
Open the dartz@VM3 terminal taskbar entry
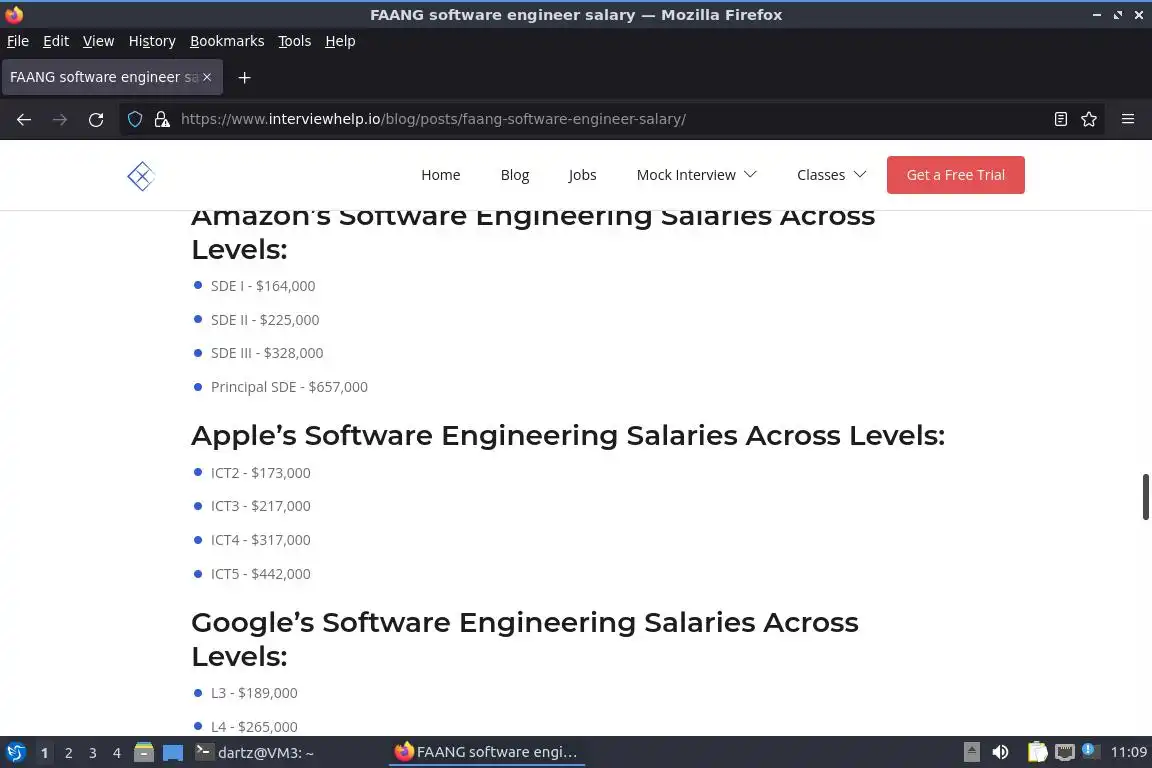coord(254,752)
